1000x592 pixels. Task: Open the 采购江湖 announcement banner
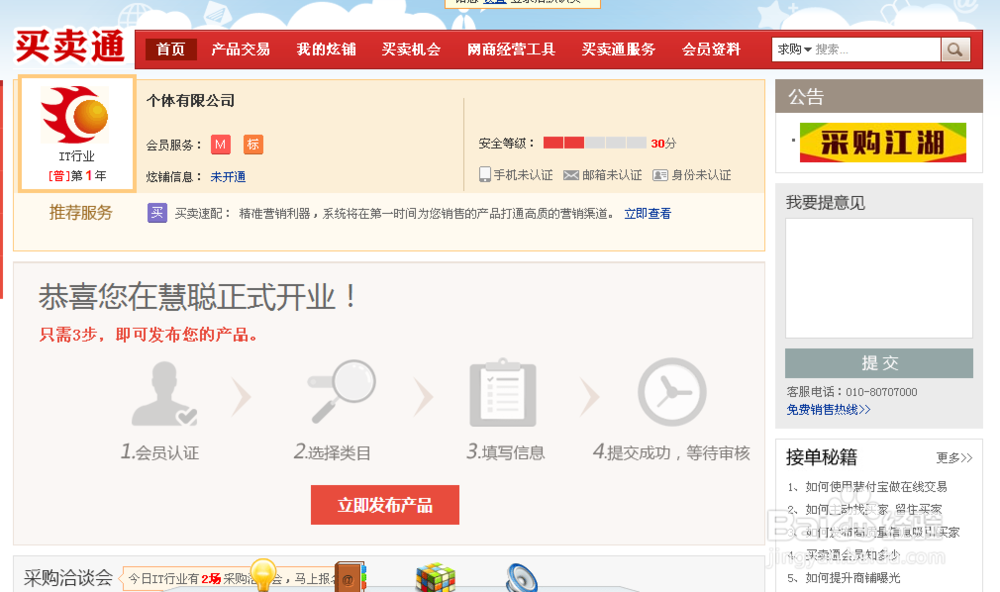883,142
